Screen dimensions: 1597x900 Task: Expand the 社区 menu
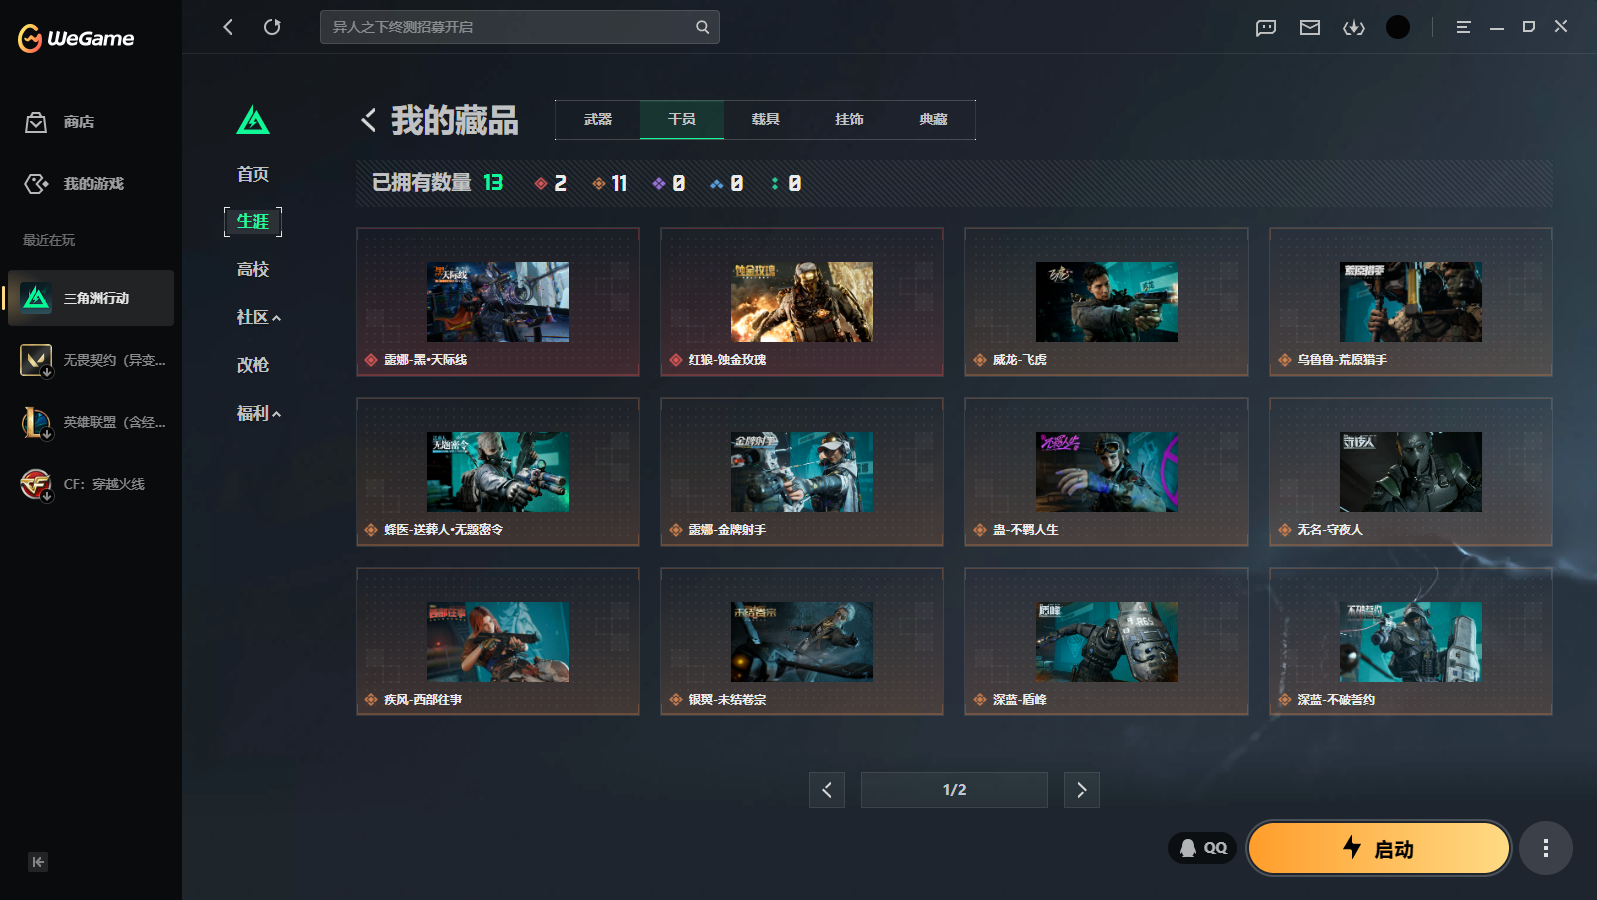[258, 317]
